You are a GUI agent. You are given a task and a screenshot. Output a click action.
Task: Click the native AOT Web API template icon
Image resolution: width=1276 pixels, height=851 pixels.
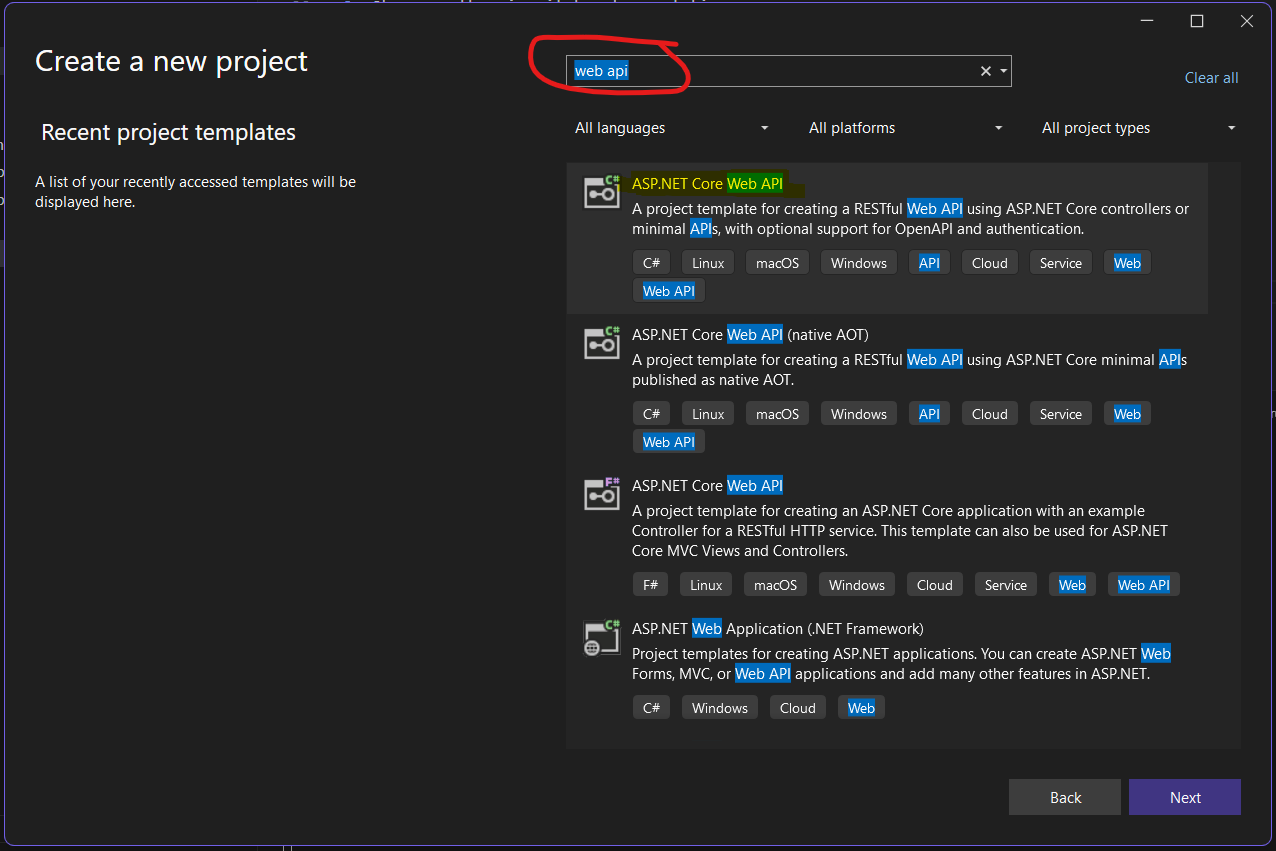(x=602, y=343)
